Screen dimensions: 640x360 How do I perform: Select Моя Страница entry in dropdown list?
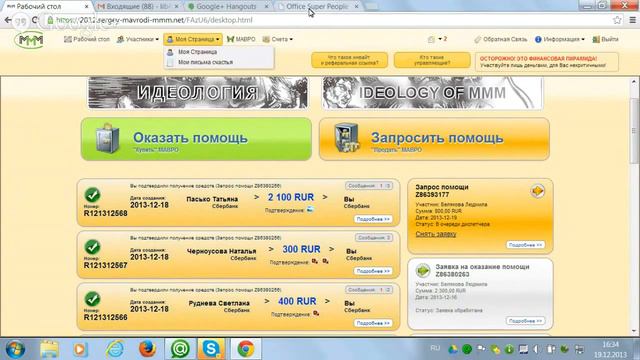[x=198, y=52]
